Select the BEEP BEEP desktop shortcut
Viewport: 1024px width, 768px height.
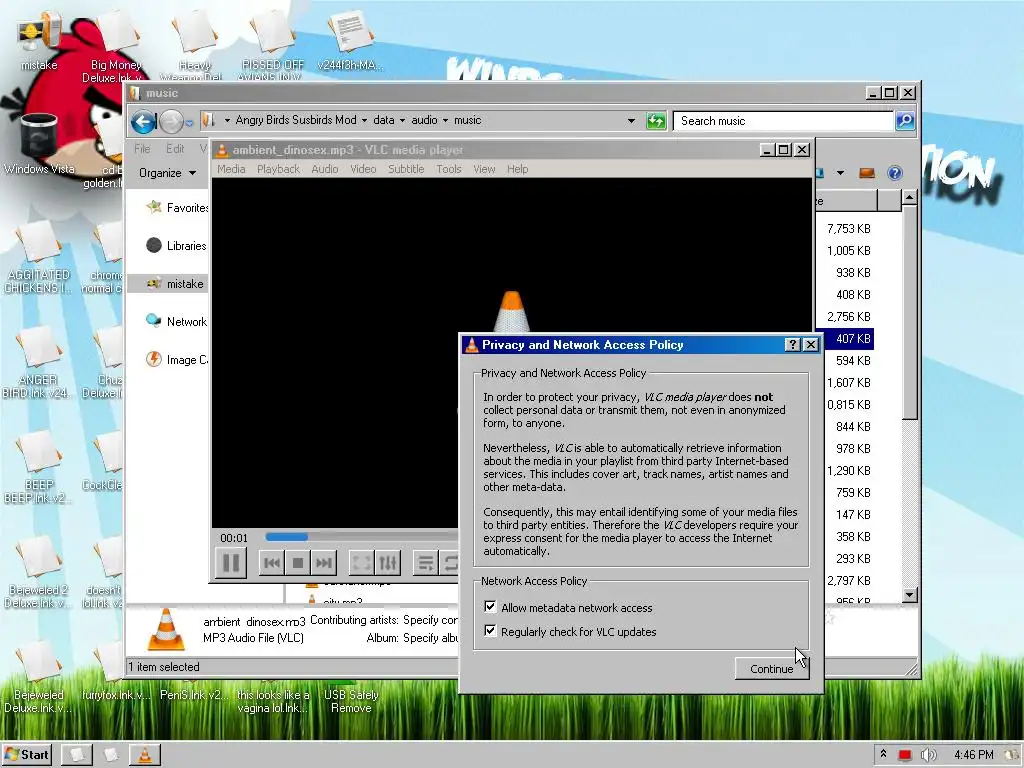(38, 468)
